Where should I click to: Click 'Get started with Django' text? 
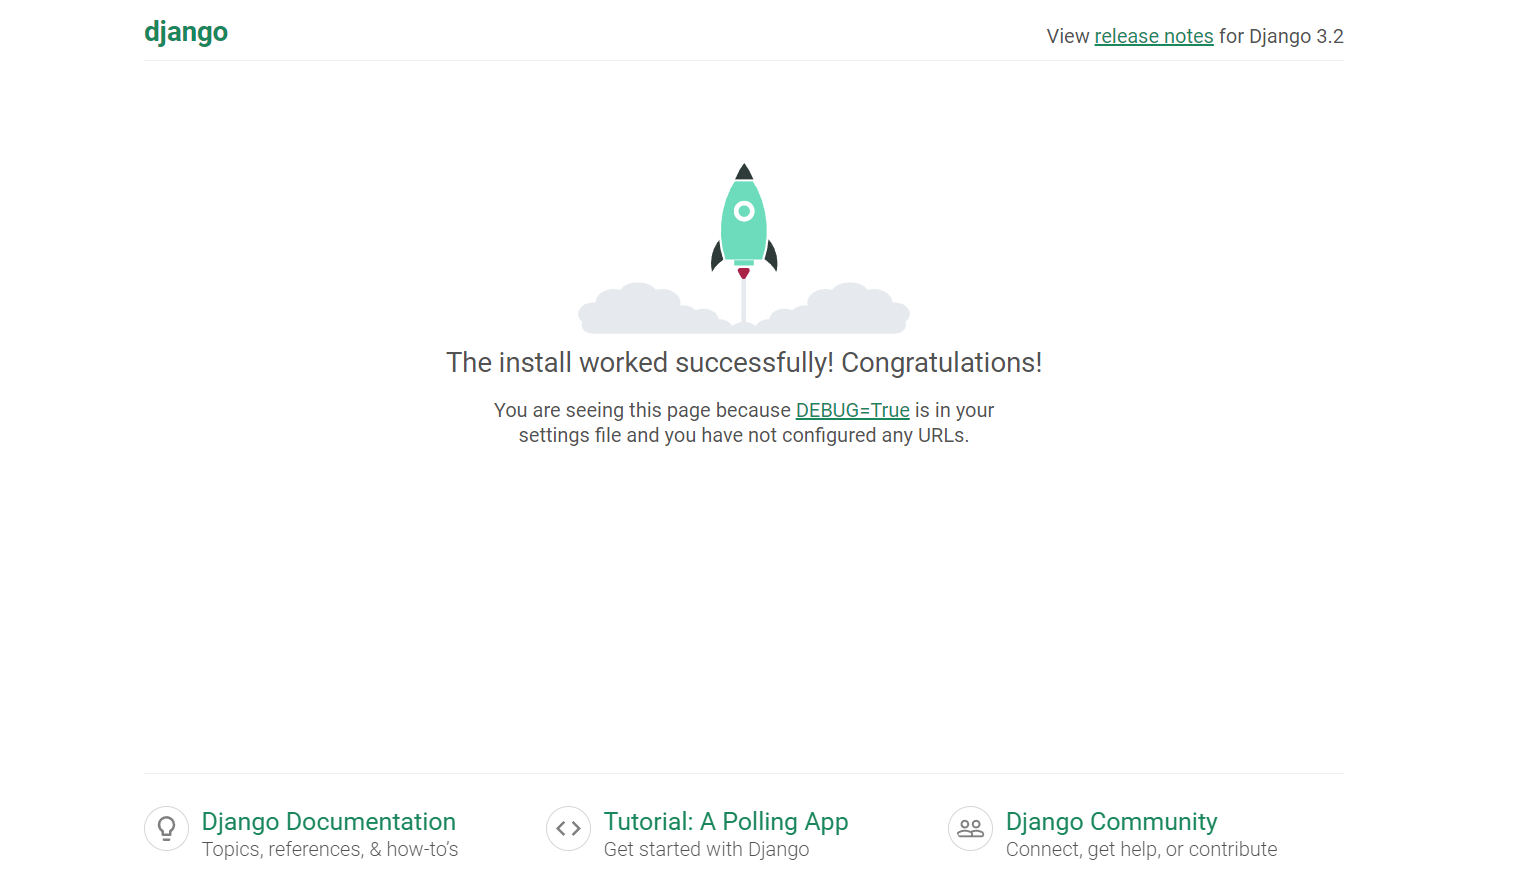(707, 849)
